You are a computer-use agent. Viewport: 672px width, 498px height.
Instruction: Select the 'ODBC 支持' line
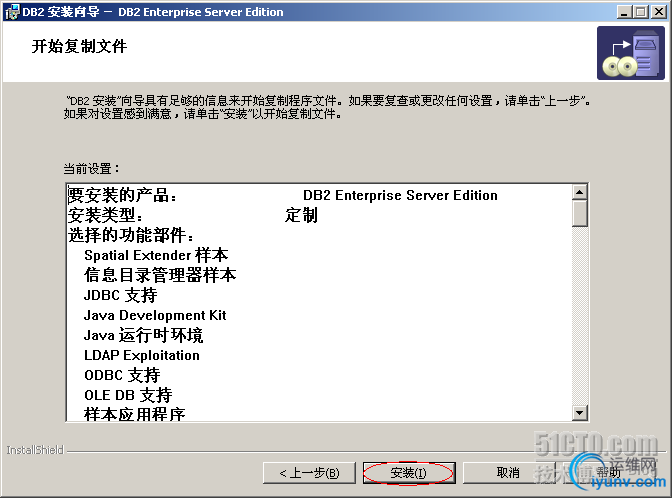tap(122, 375)
